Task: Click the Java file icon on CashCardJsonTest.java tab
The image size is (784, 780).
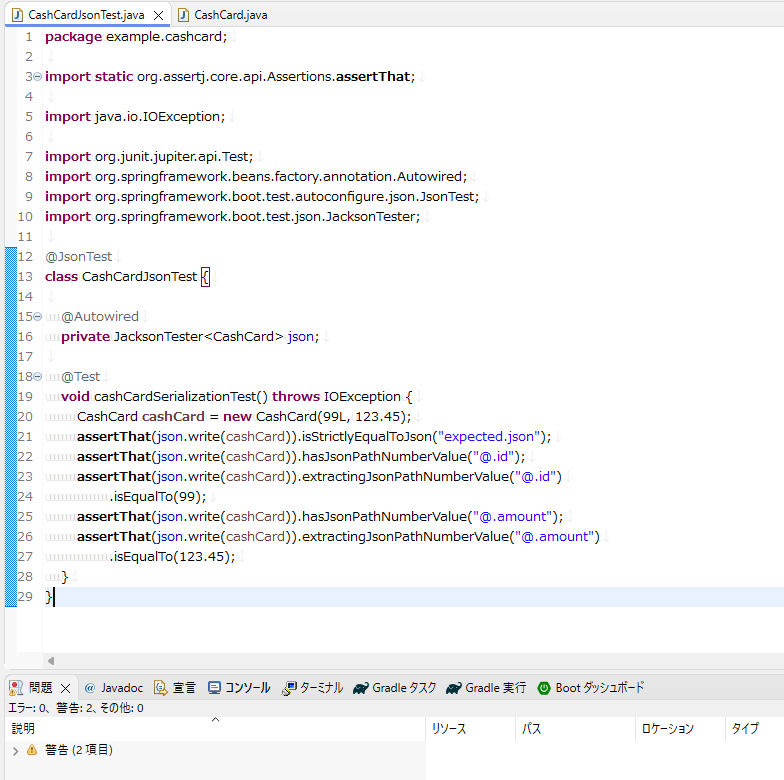Action: [x=18, y=15]
